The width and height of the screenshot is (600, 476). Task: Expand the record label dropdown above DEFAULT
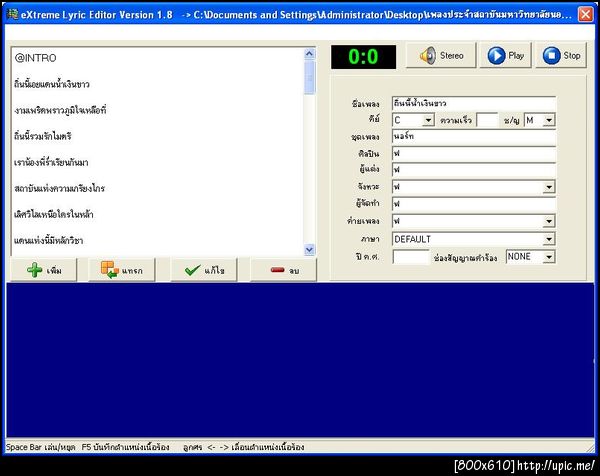tap(549, 221)
